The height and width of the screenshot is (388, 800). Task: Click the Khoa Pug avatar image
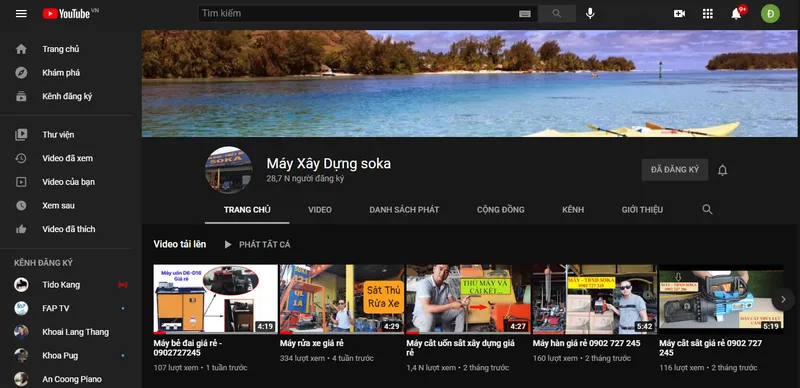coord(21,355)
